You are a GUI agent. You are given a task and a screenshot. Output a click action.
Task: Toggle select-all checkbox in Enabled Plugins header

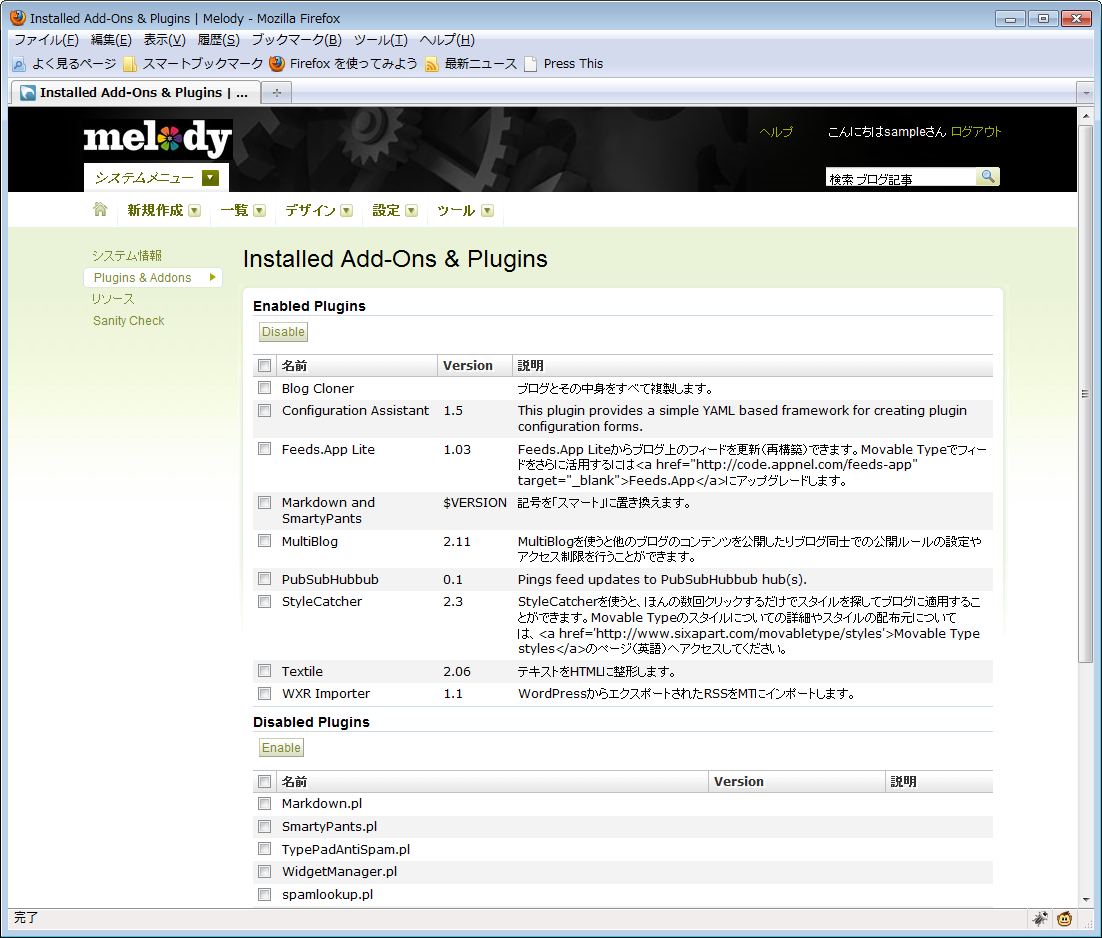(264, 365)
